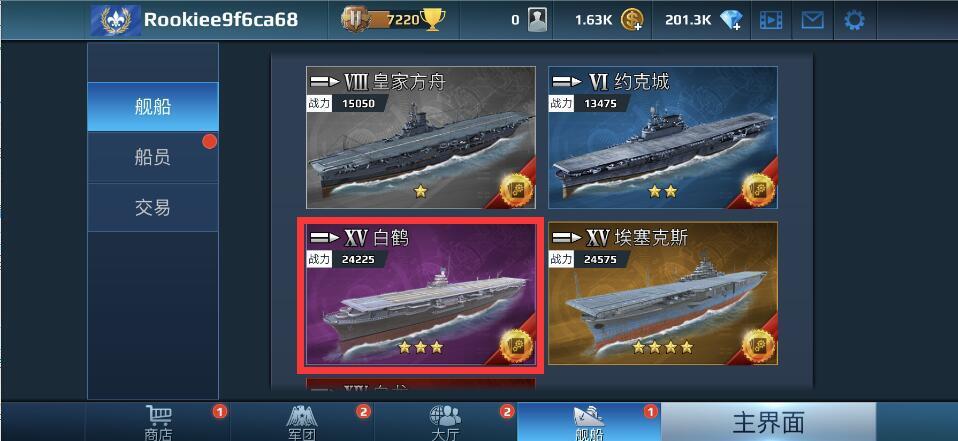Viewport: 958px width, 441px height.
Task: Click the player profile flag avatar
Action: point(115,20)
